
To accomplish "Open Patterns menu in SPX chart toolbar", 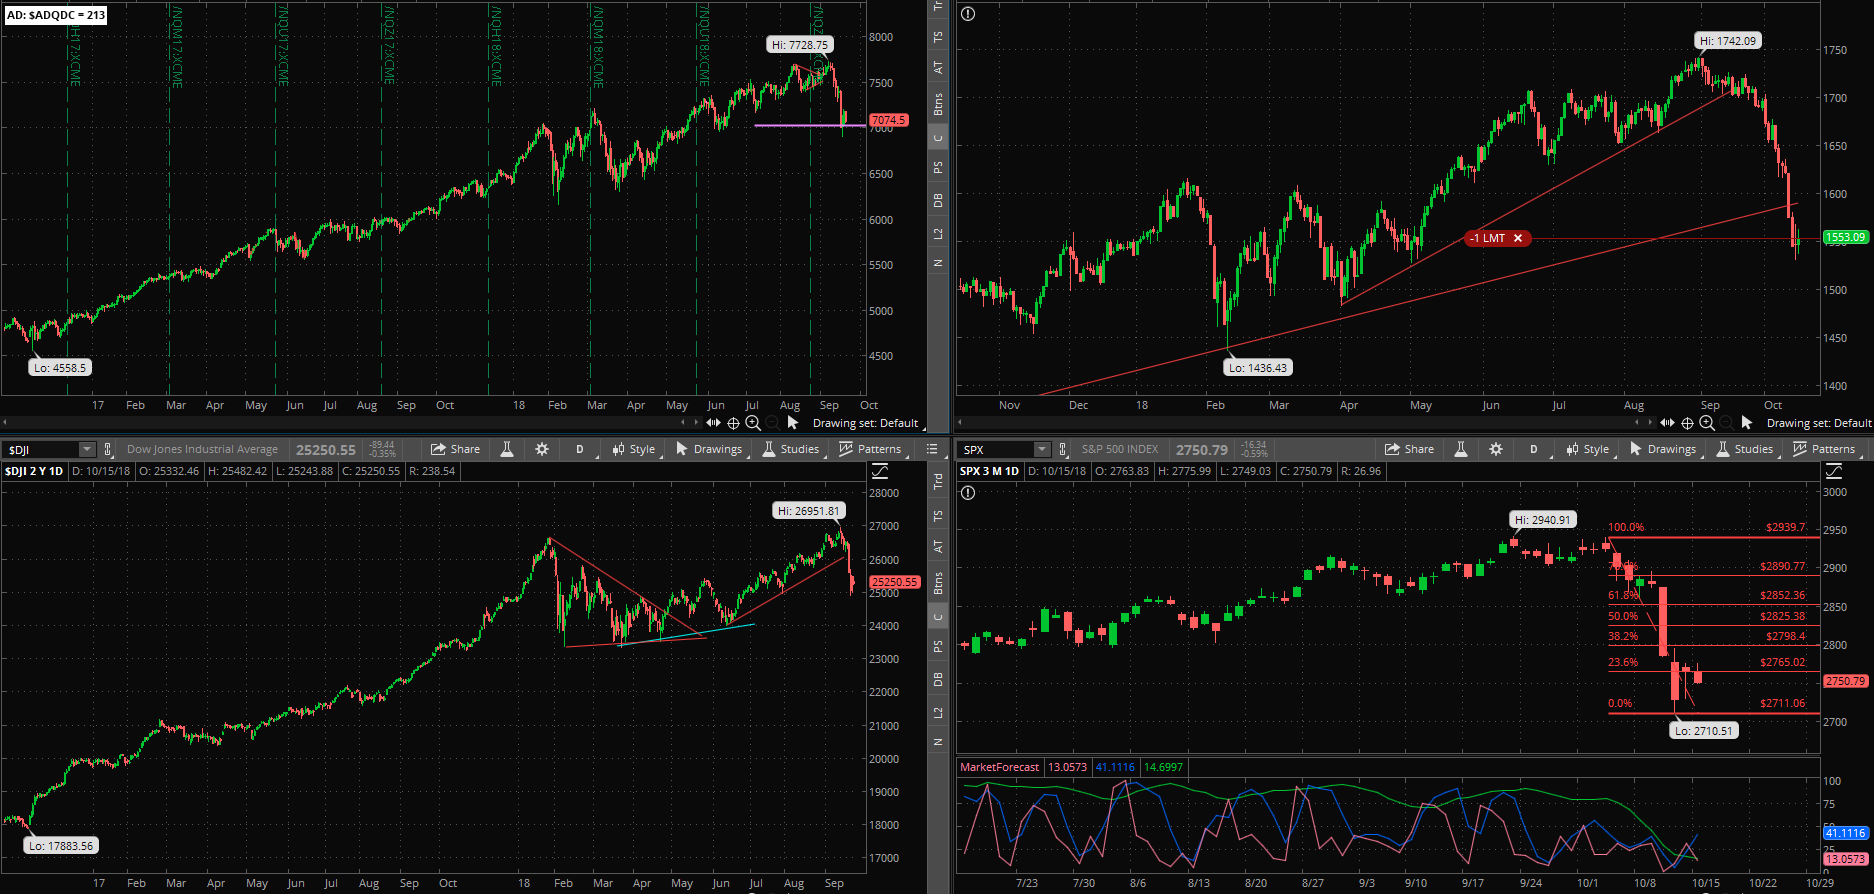I will coord(1824,449).
